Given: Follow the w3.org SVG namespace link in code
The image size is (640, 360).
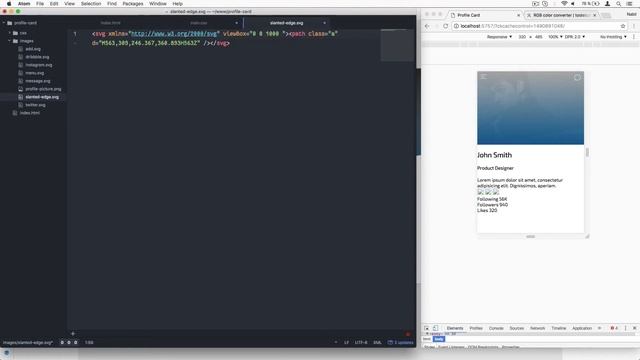Looking at the screenshot, I should (173, 33).
